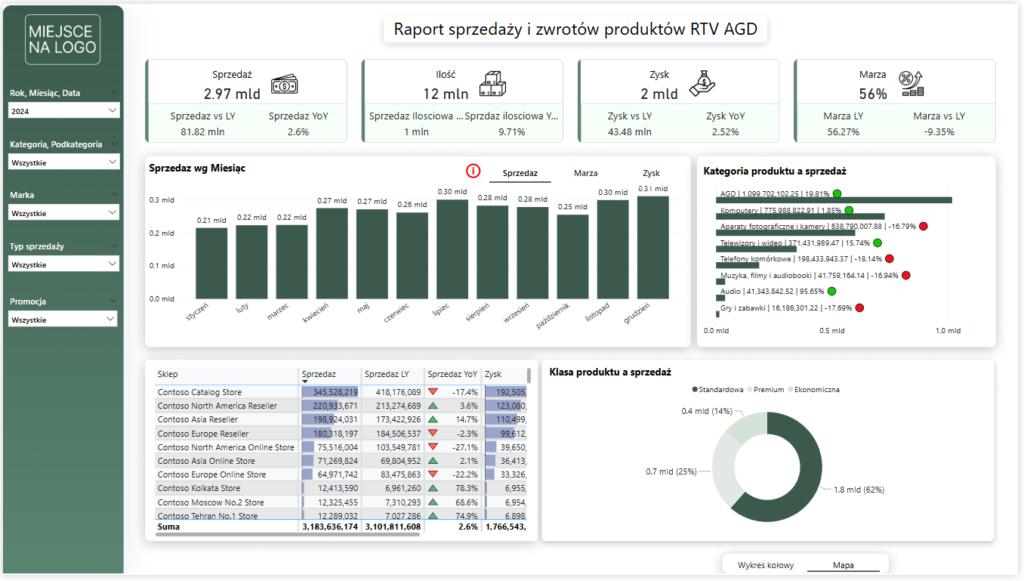Toggle Premium legend item in donut chart
Viewport: 1024px width, 581px height.
tap(768, 388)
